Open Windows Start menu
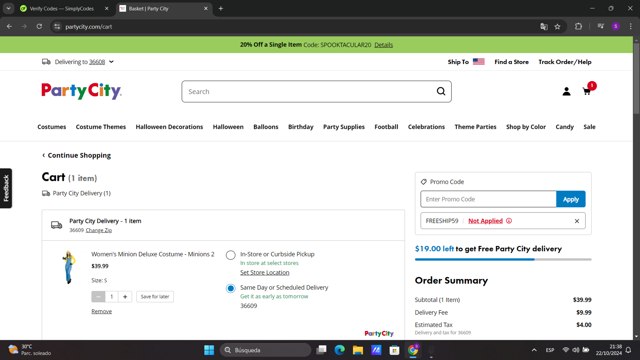 (x=209, y=350)
